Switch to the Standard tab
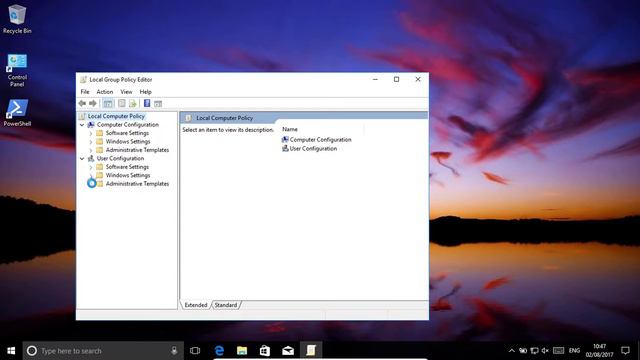 tap(226, 305)
